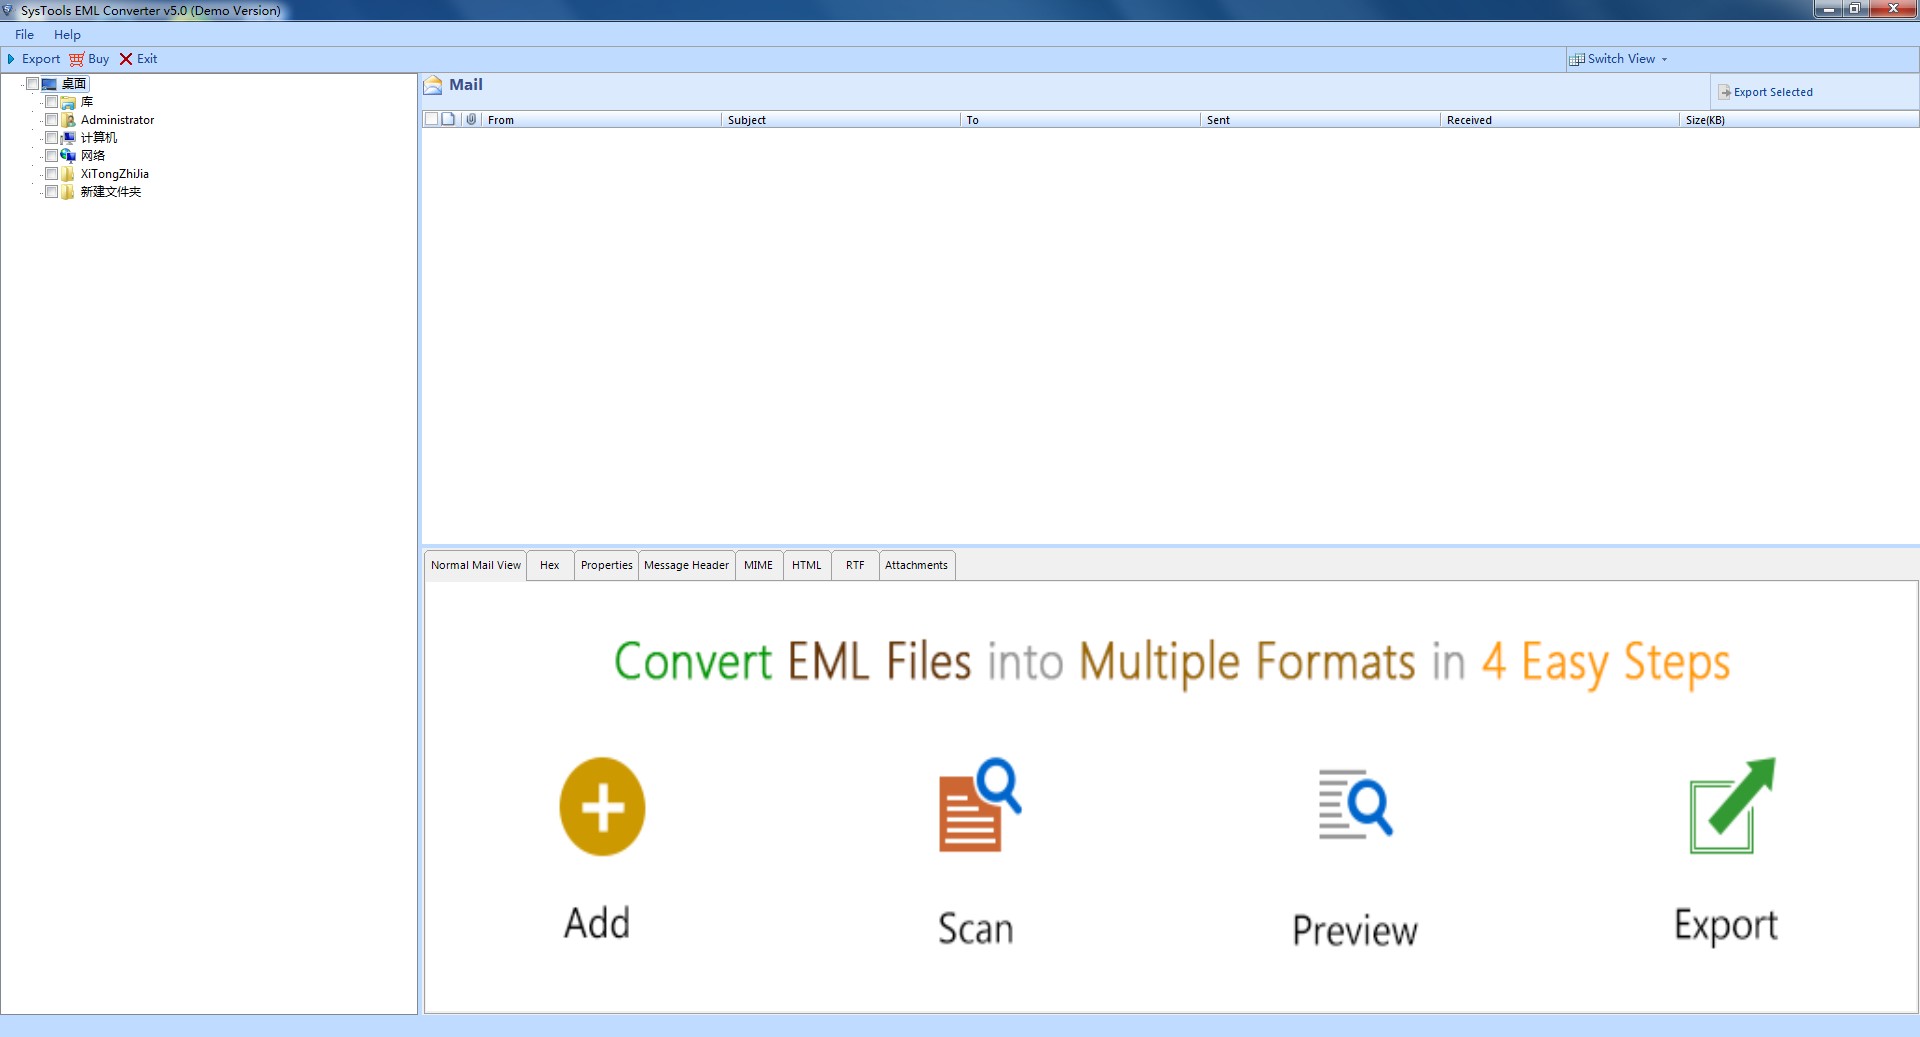Select the 新建文件夹 folder in tree

110,192
